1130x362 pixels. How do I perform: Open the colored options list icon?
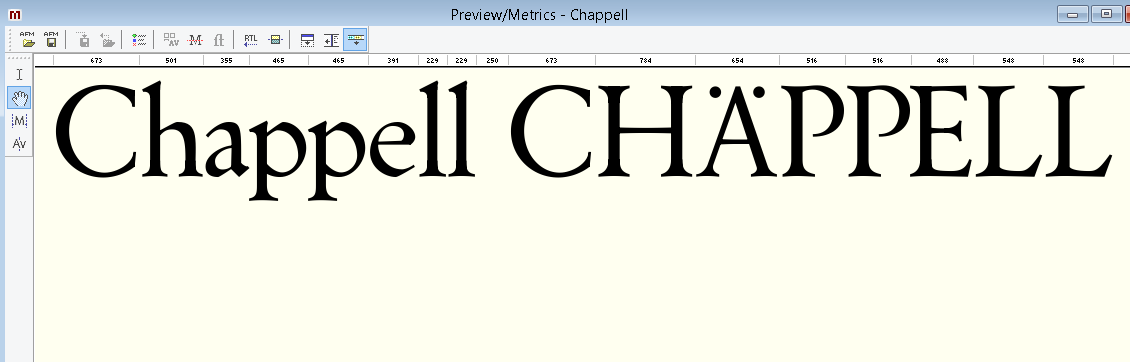pos(139,39)
